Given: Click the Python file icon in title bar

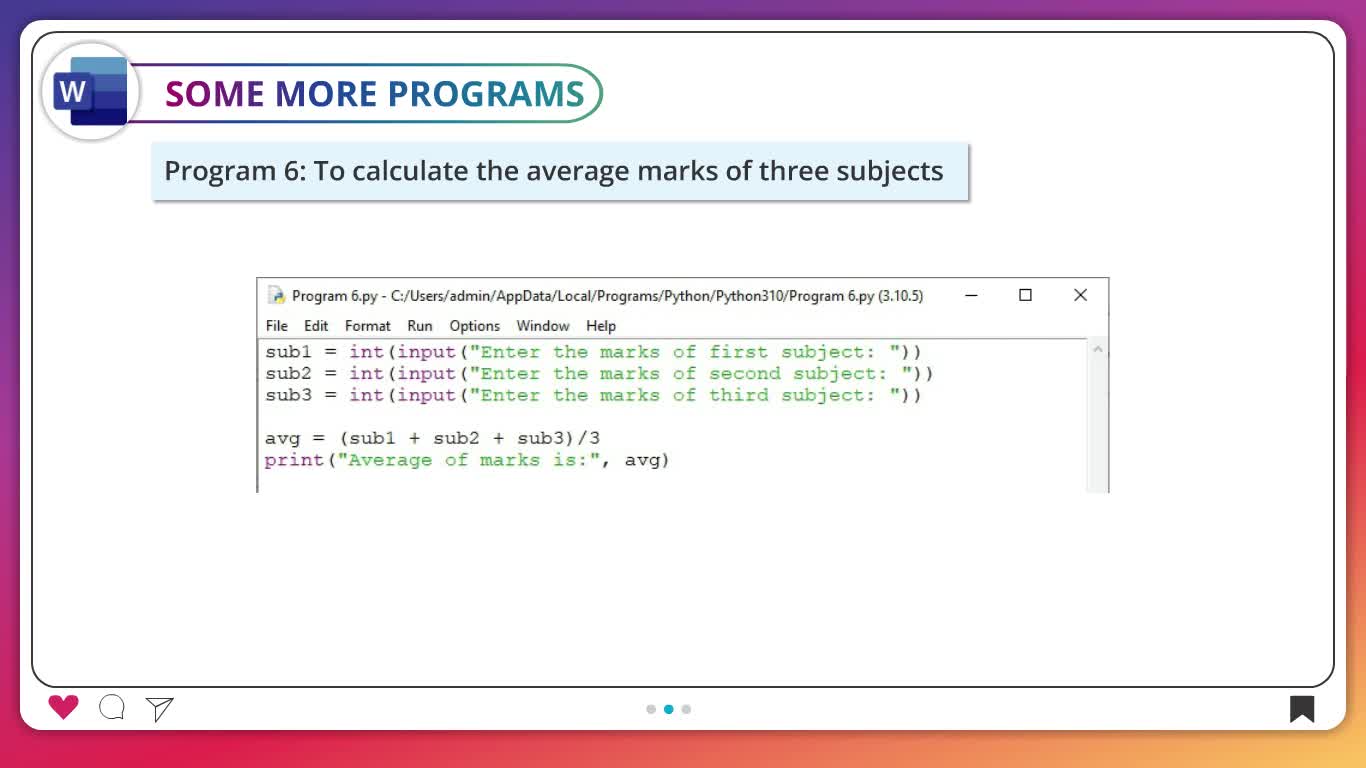Looking at the screenshot, I should pyautogui.click(x=276, y=296).
